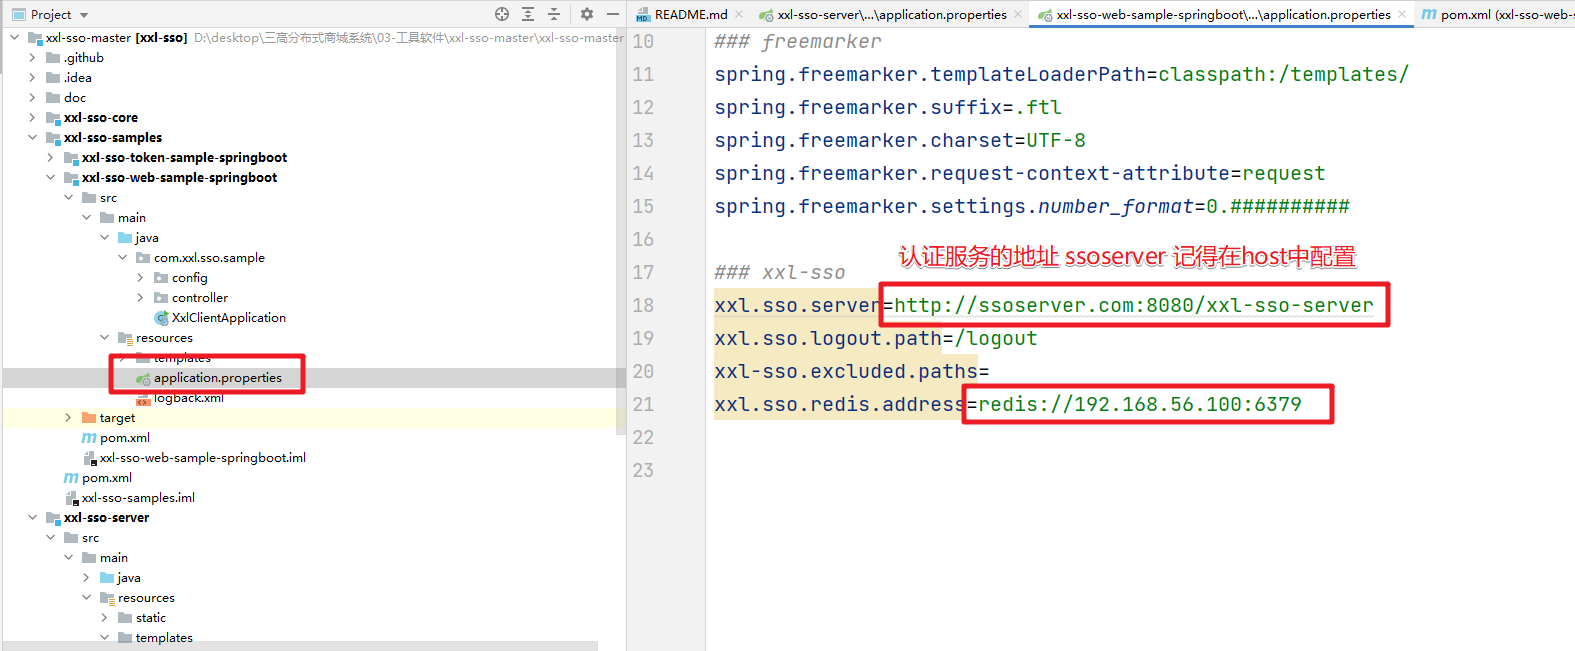Click the xxl-sso-web-sample-springboot.iml file icon
Screen dimensions: 1575x651
coord(89,458)
